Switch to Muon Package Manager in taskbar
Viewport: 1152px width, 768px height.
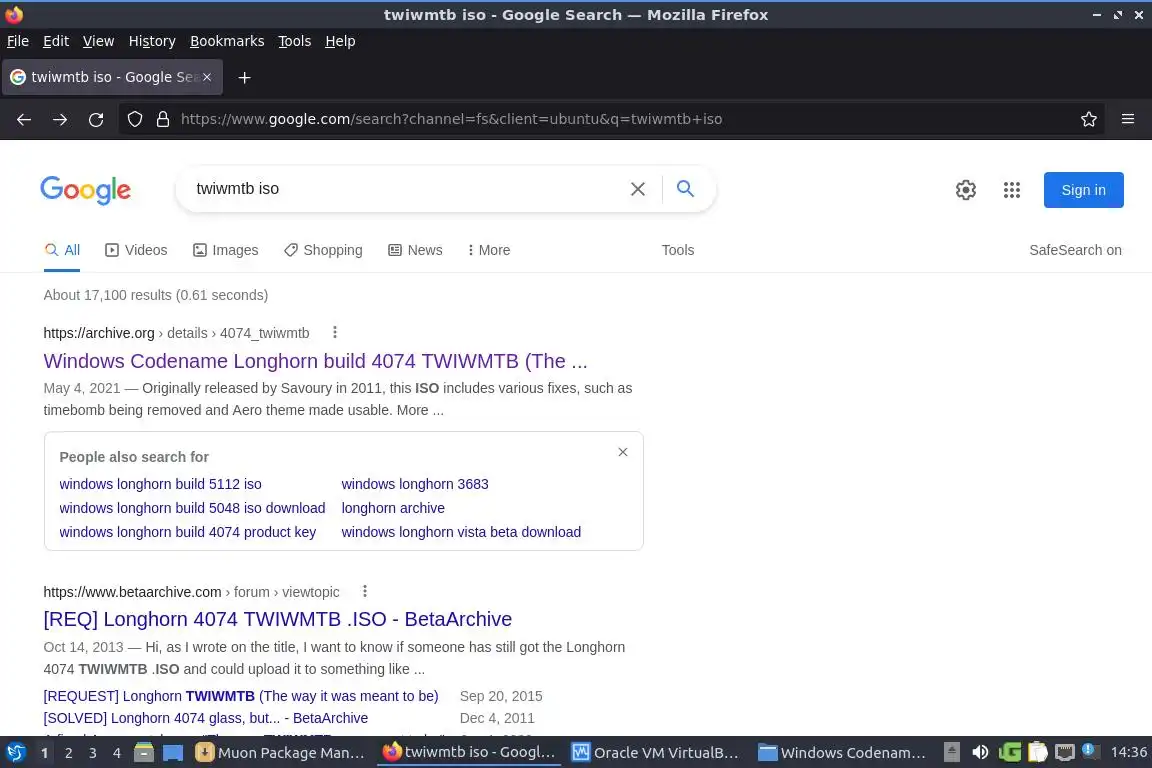pos(281,753)
